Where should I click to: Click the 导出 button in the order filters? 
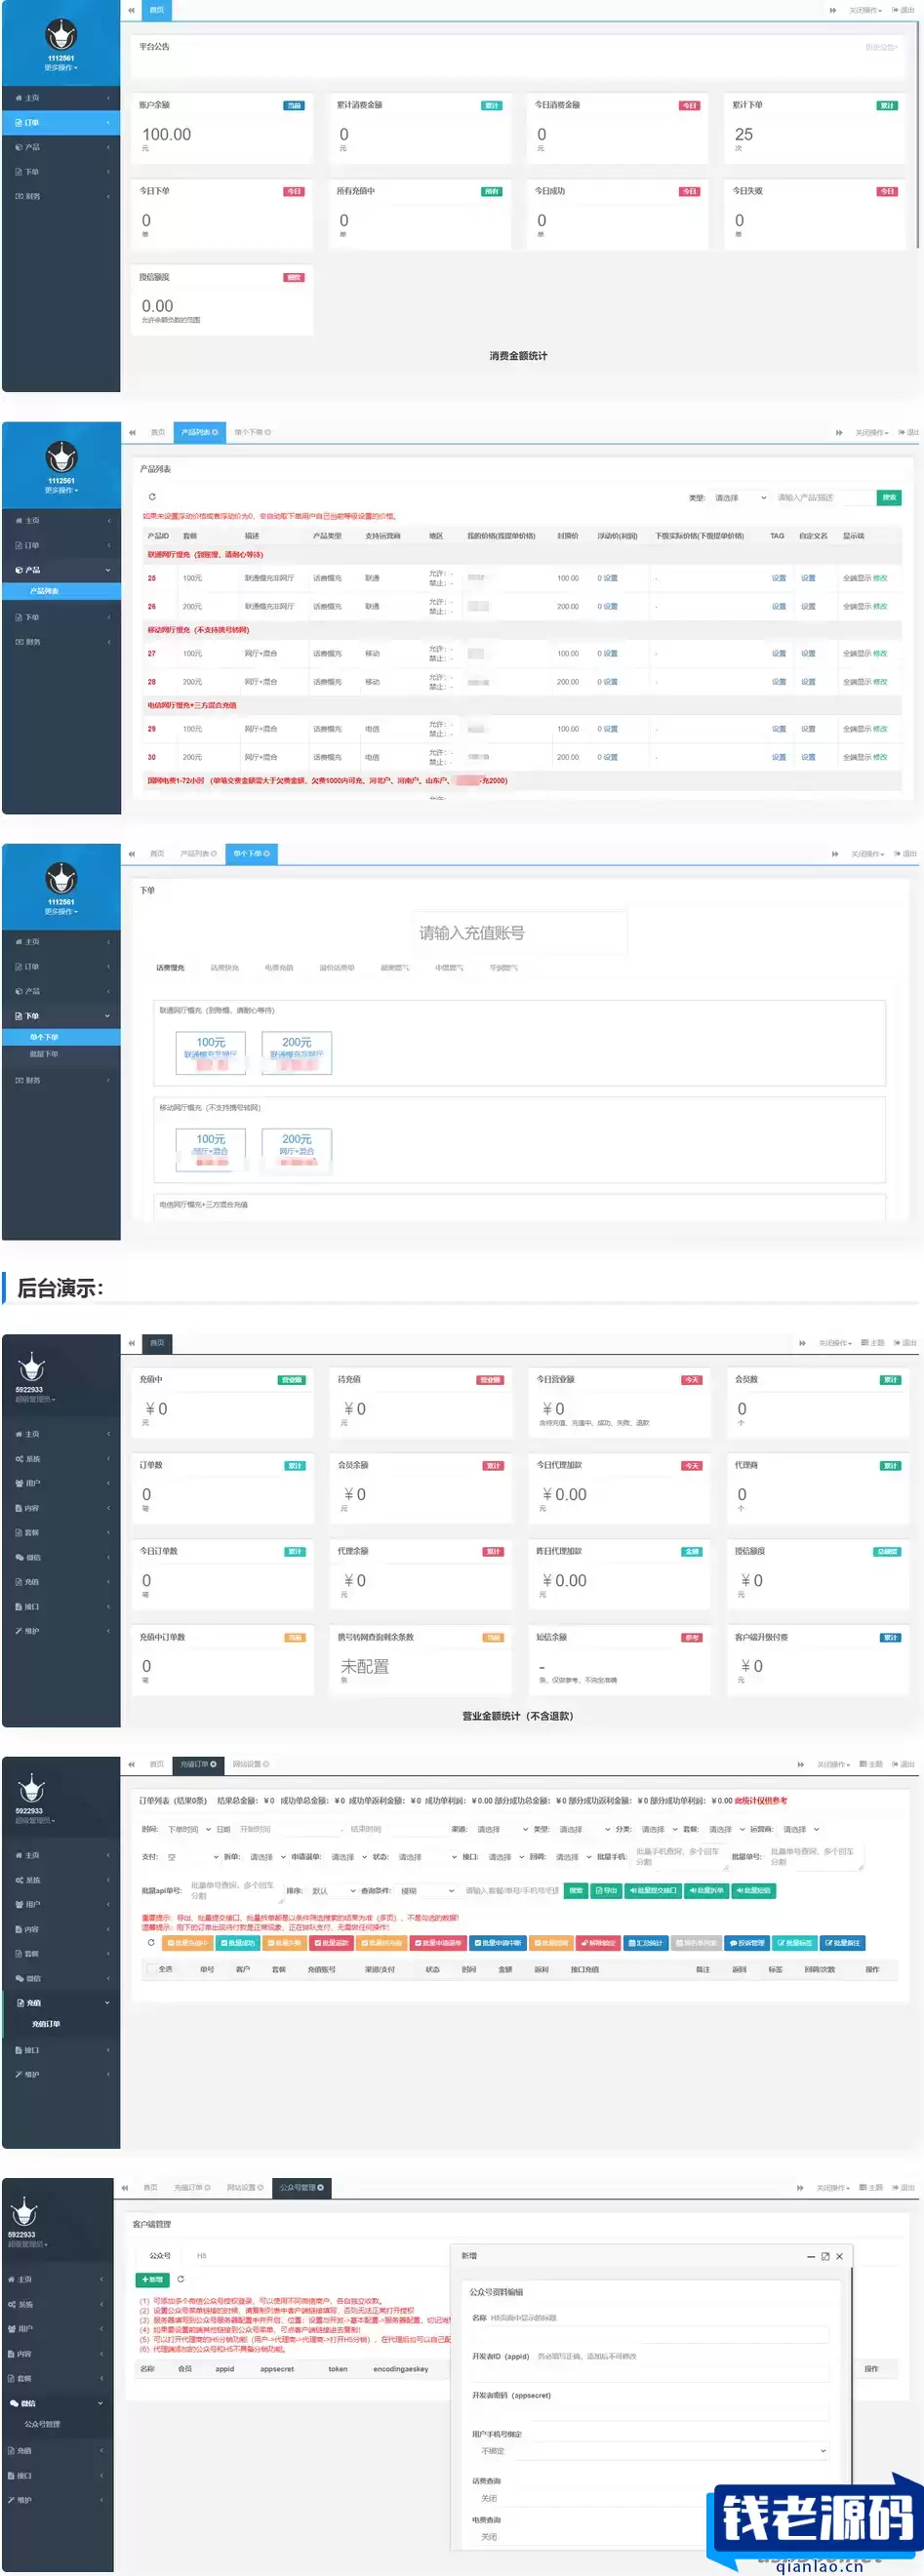click(x=606, y=1890)
